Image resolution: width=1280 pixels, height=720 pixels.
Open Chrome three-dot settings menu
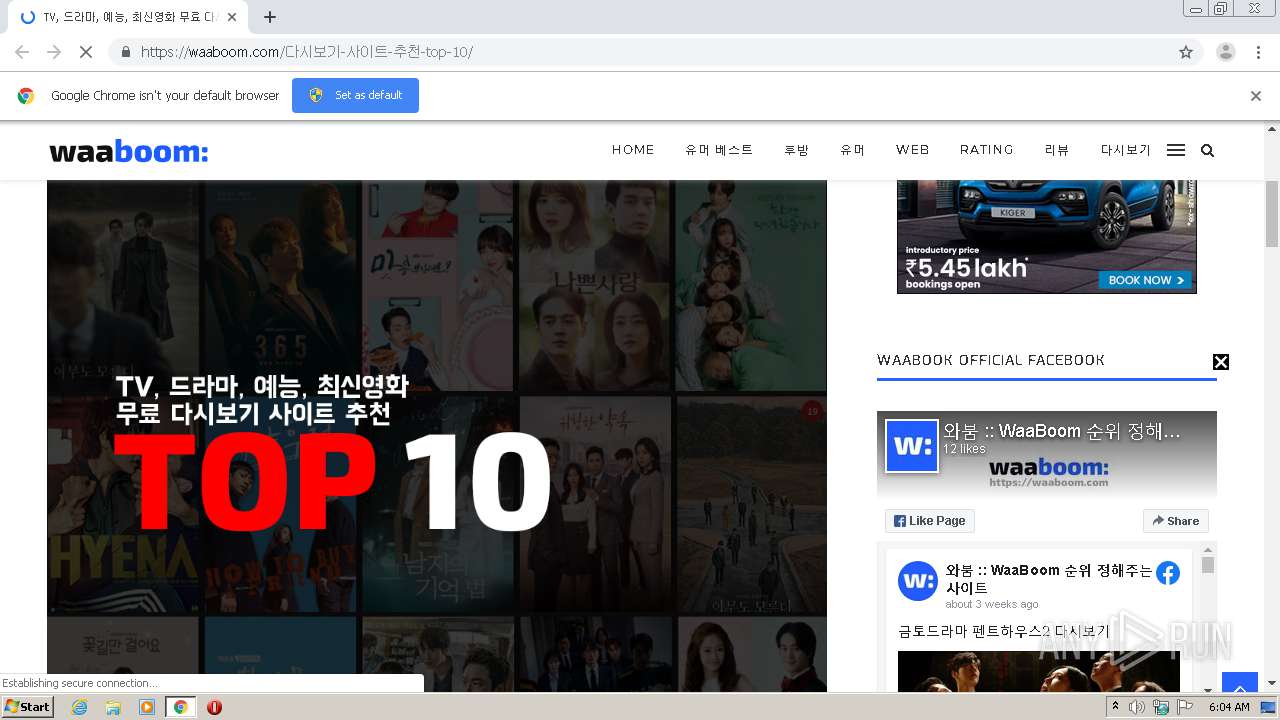tap(1258, 52)
